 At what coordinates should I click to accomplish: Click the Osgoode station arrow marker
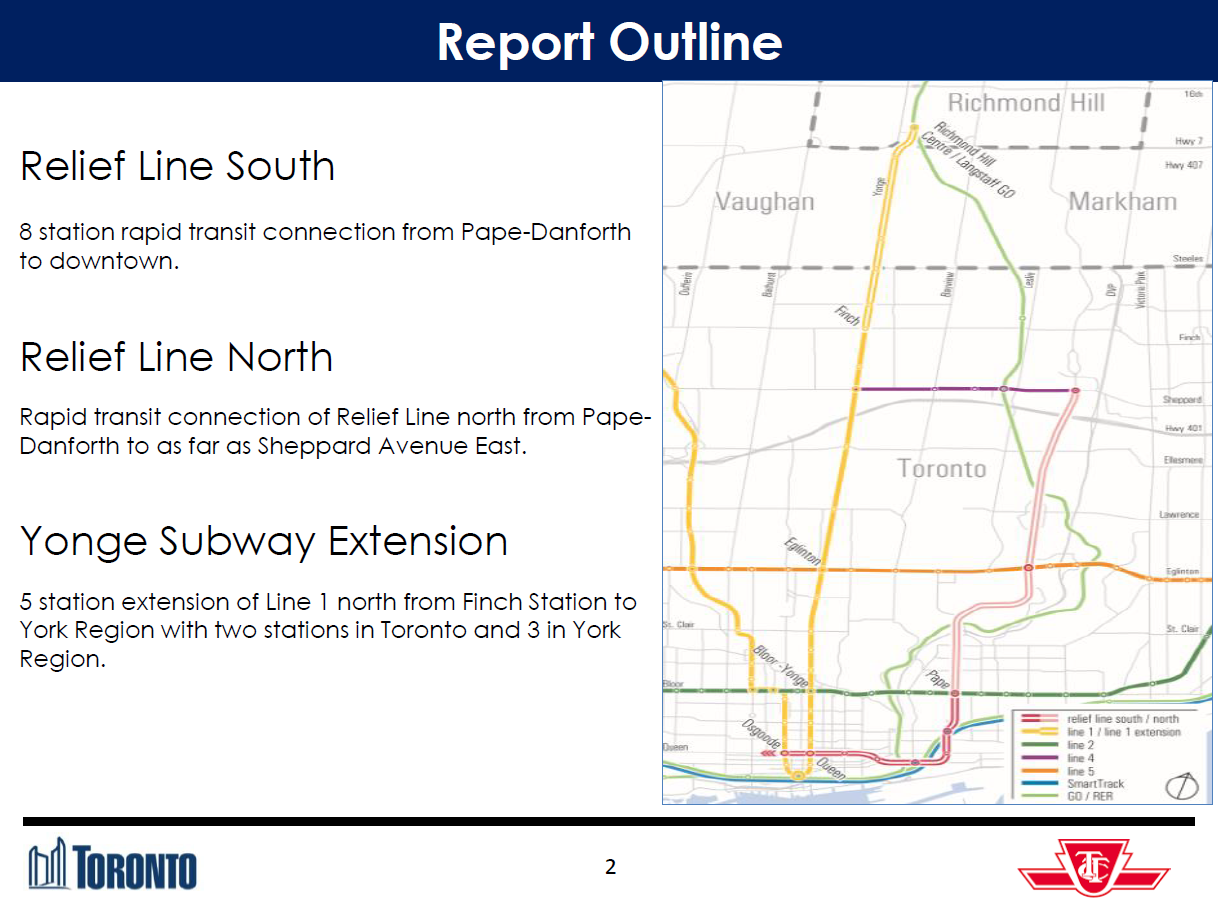tap(767, 753)
